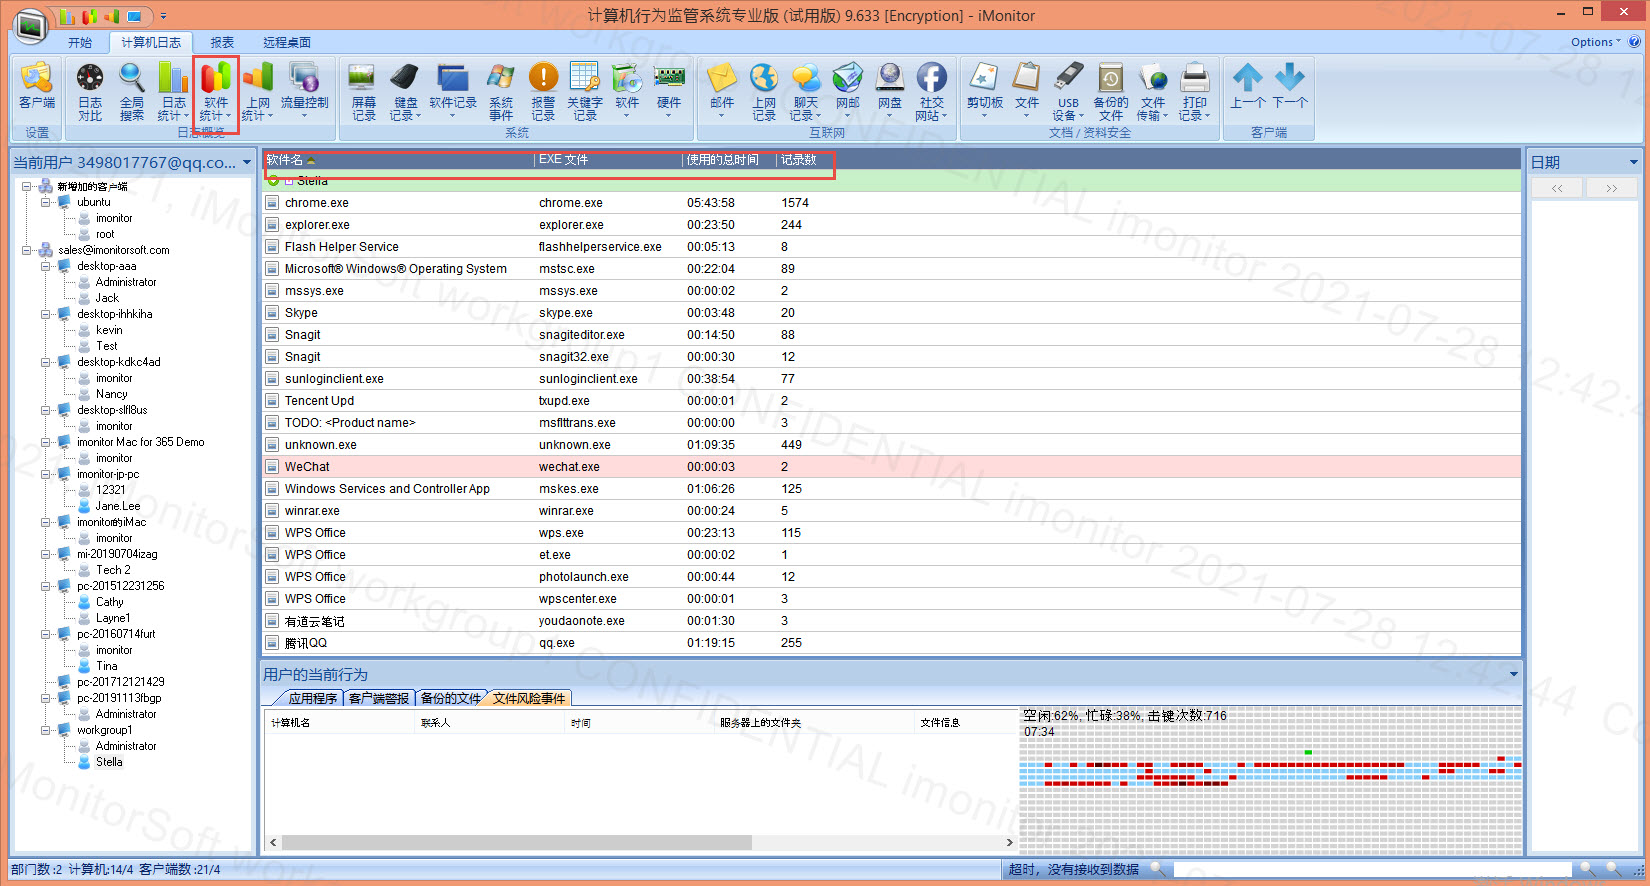Open 报警记录 alert records
Image resolution: width=1650 pixels, height=886 pixels.
coord(543,92)
